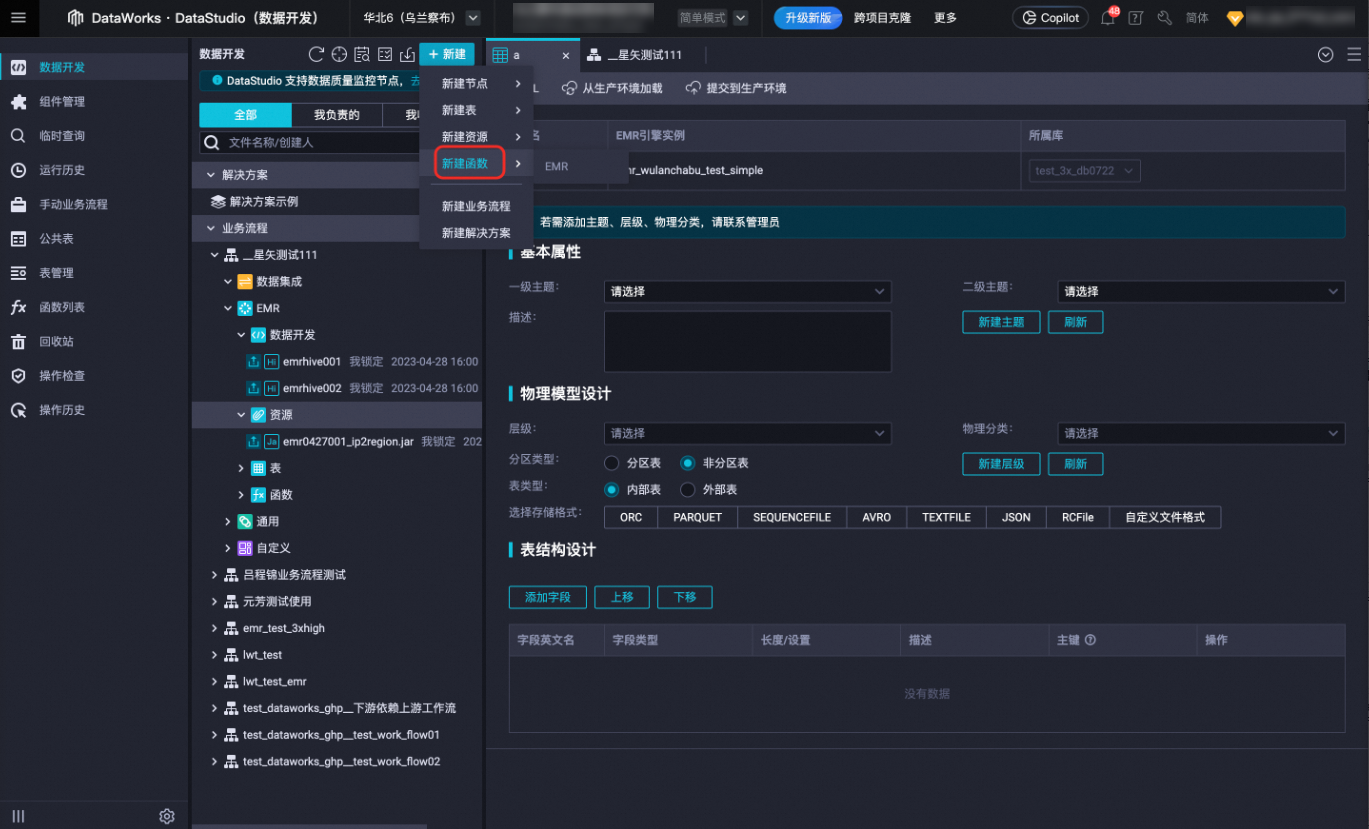Select the 内部表 radio button
This screenshot has height=829, width=1369.
point(612,490)
